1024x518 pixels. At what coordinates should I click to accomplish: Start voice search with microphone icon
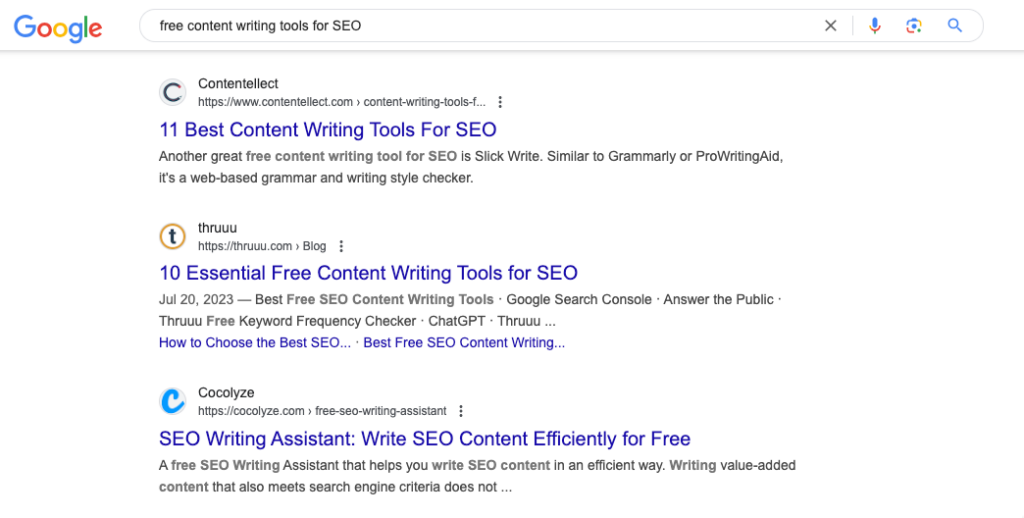(874, 25)
